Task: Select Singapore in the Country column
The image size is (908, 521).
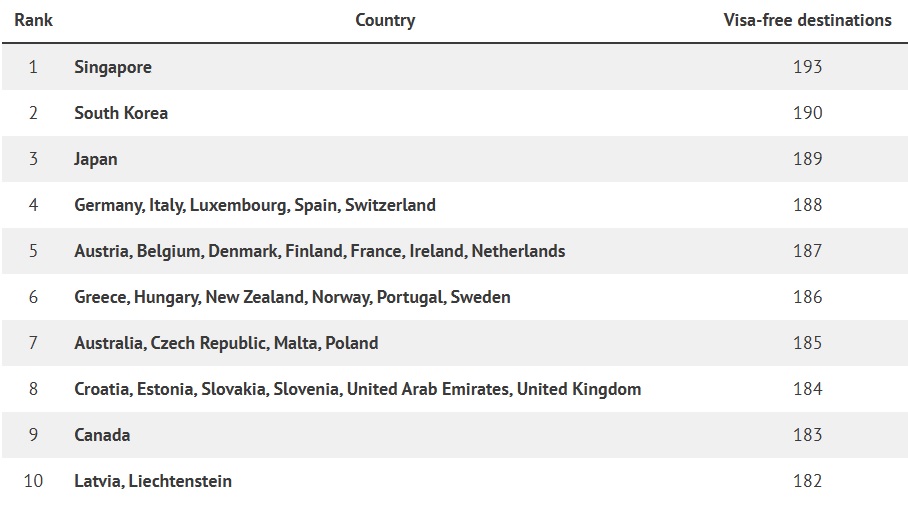Action: click(113, 67)
